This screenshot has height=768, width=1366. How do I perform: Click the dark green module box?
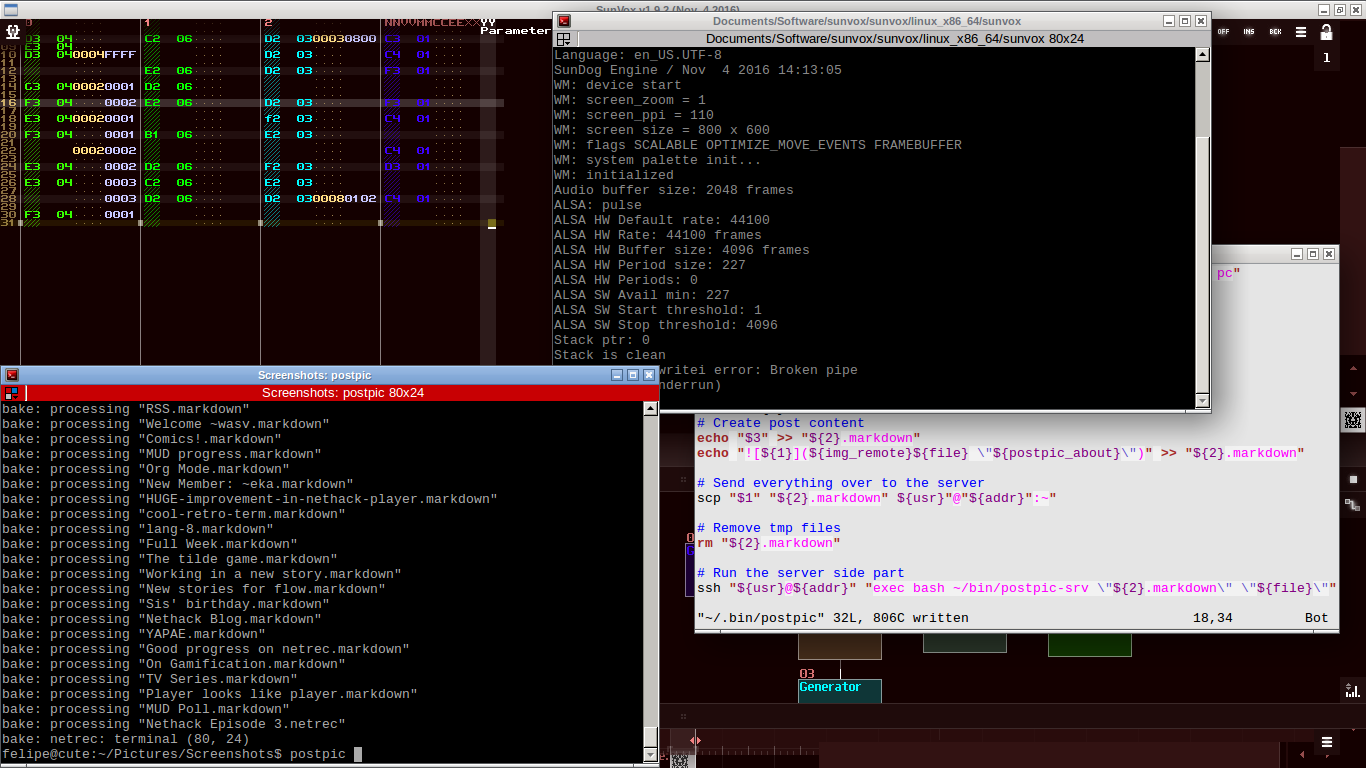(1089, 644)
